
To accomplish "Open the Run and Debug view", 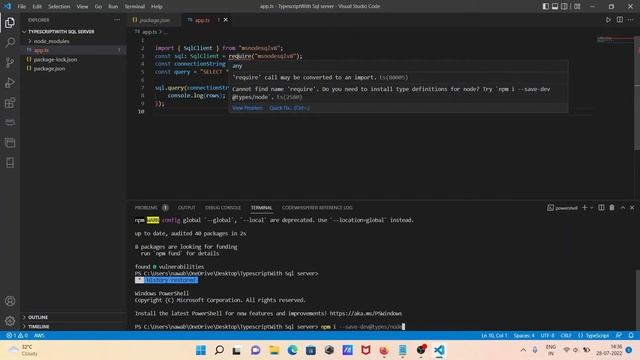I will [x=10, y=82].
